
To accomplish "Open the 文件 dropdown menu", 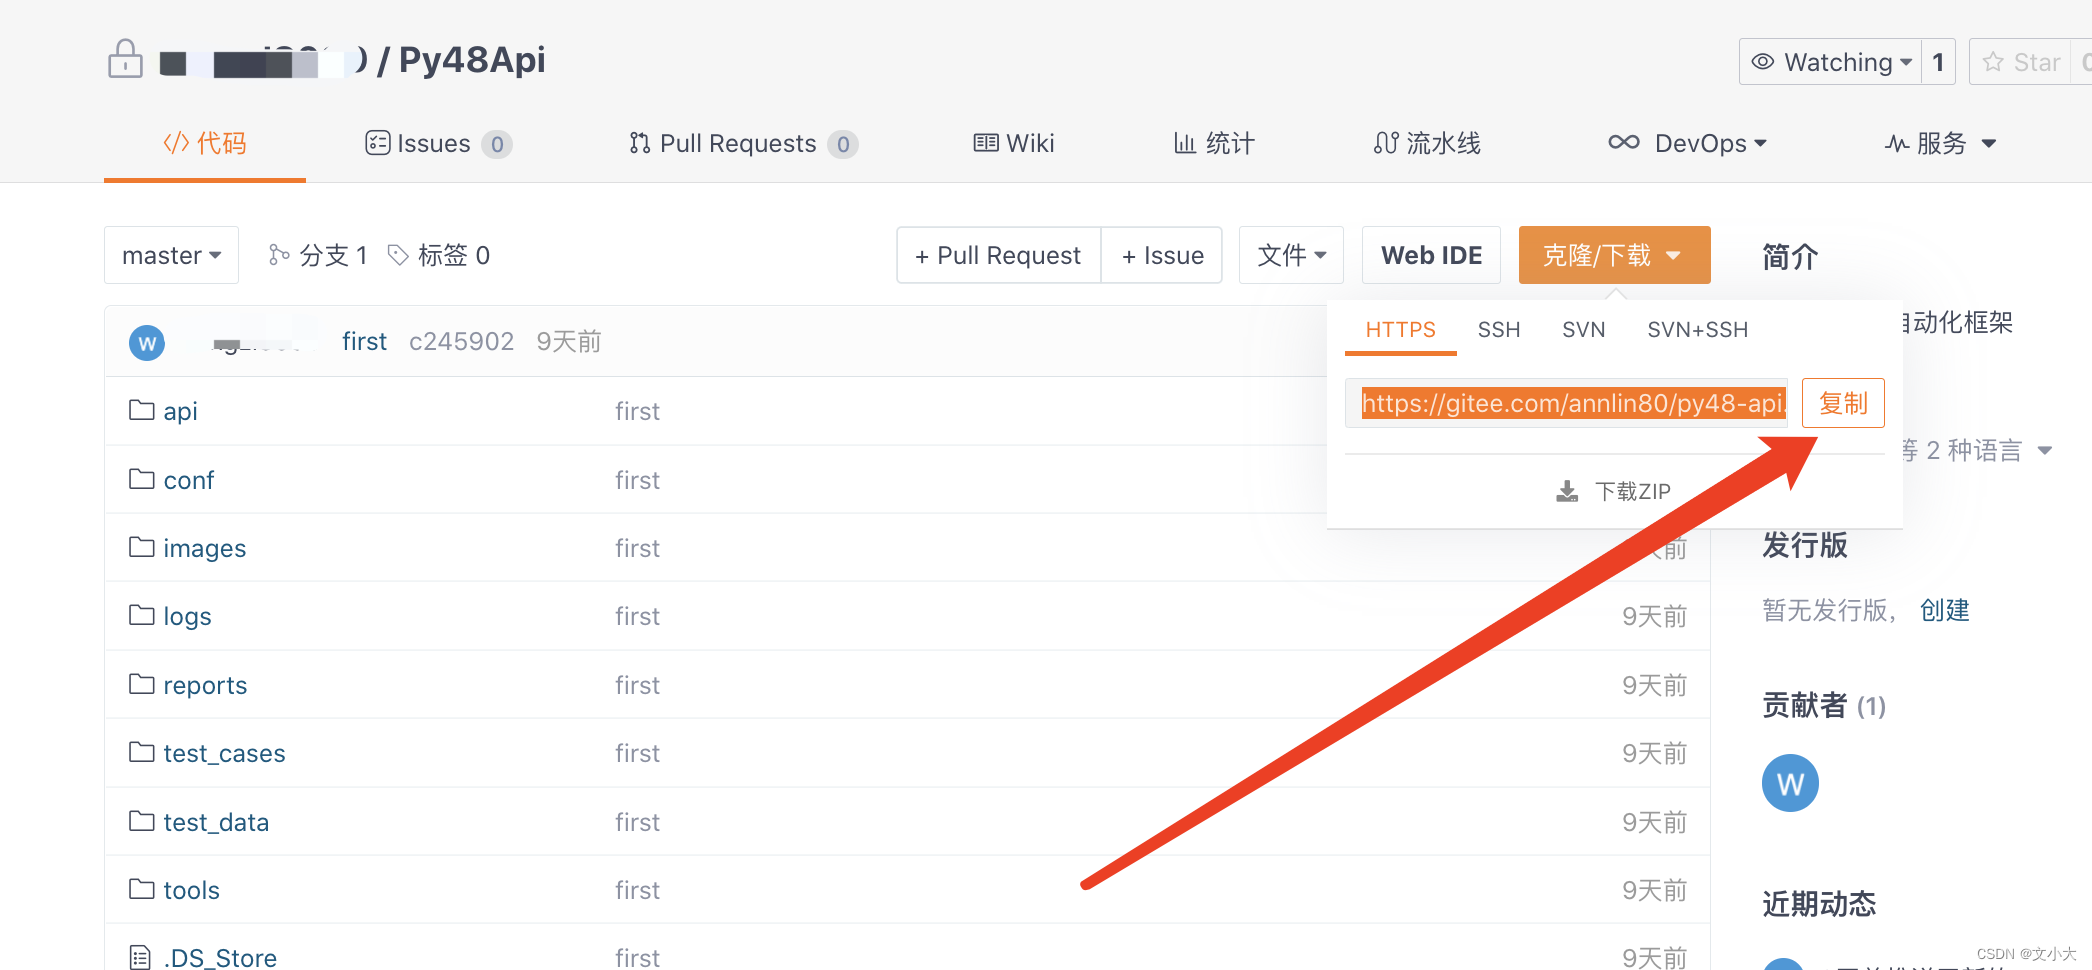I will click(x=1291, y=255).
